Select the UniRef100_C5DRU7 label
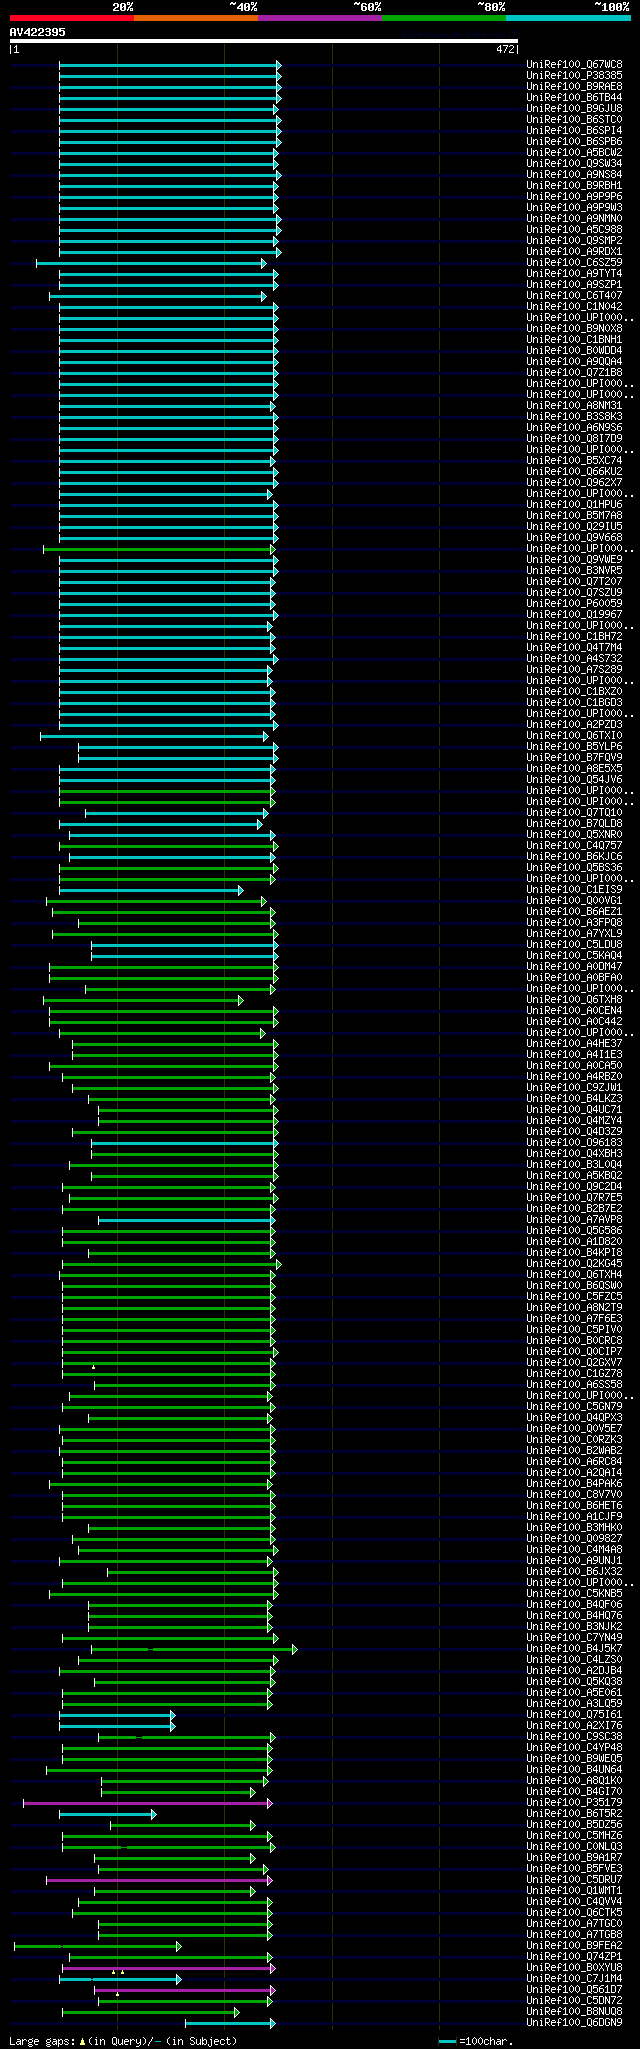 click(574, 1880)
